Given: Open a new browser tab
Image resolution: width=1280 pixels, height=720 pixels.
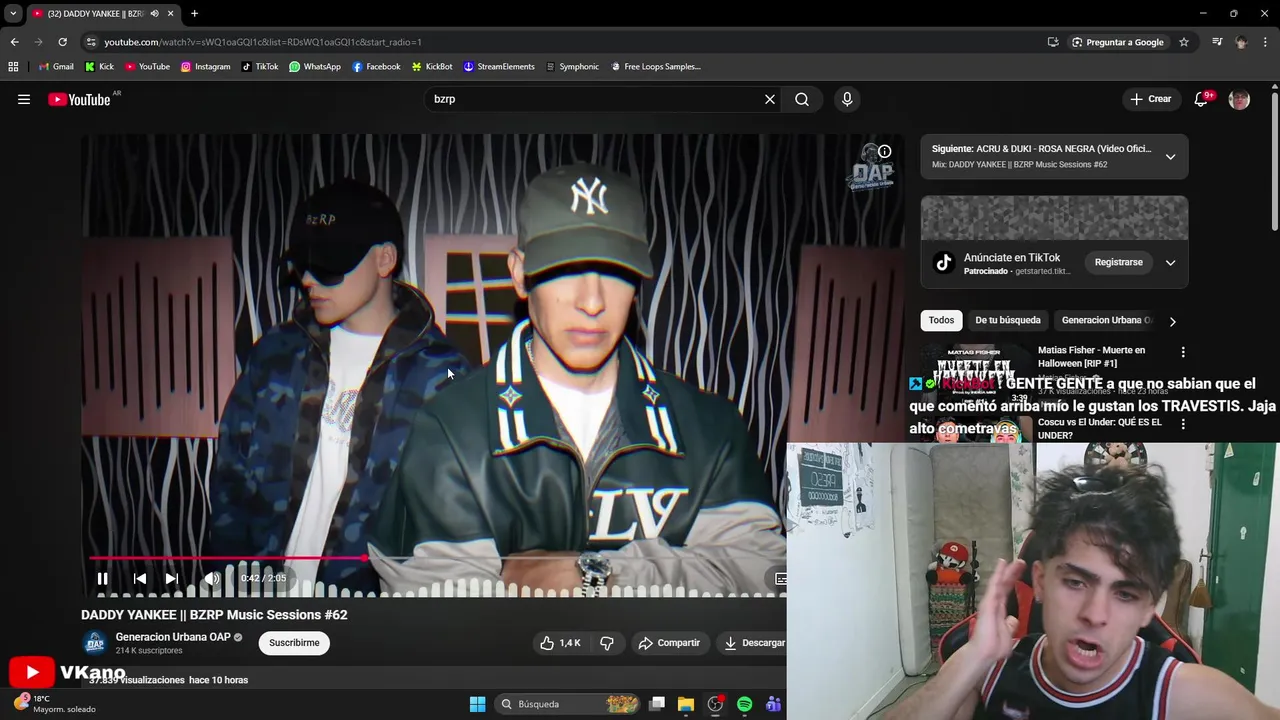Looking at the screenshot, I should 194,14.
